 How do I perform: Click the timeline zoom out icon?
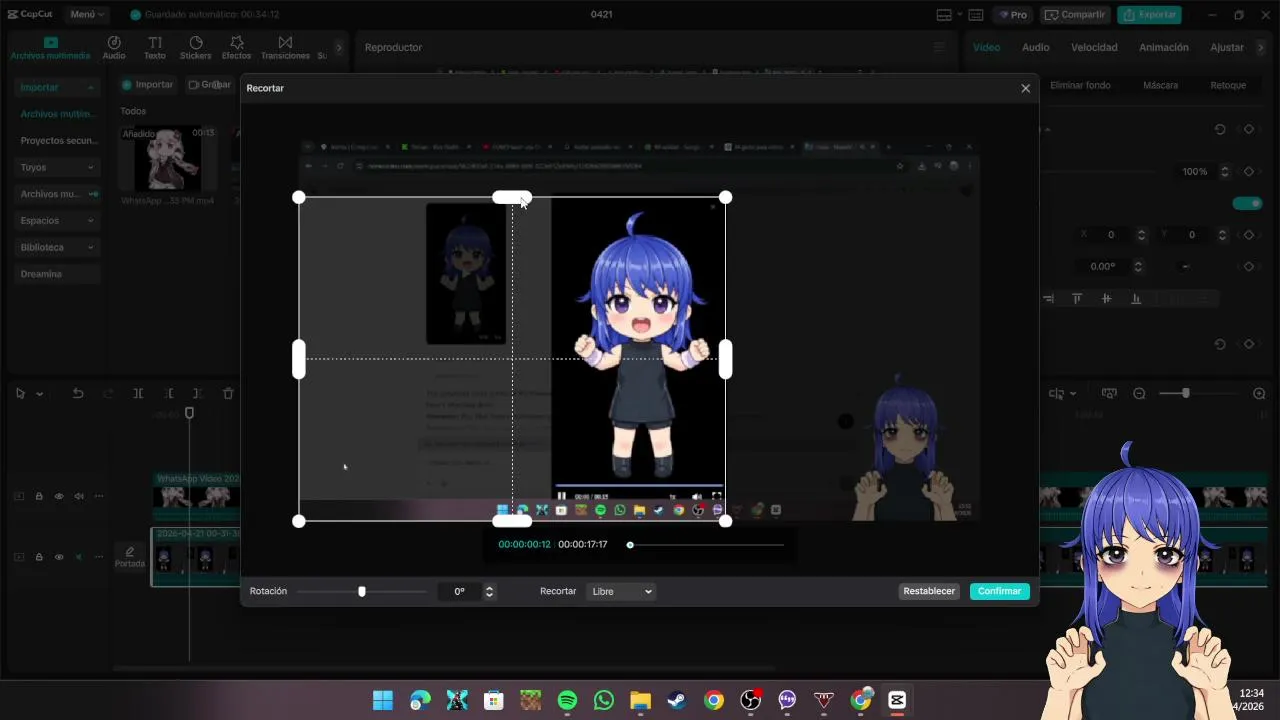1139,394
